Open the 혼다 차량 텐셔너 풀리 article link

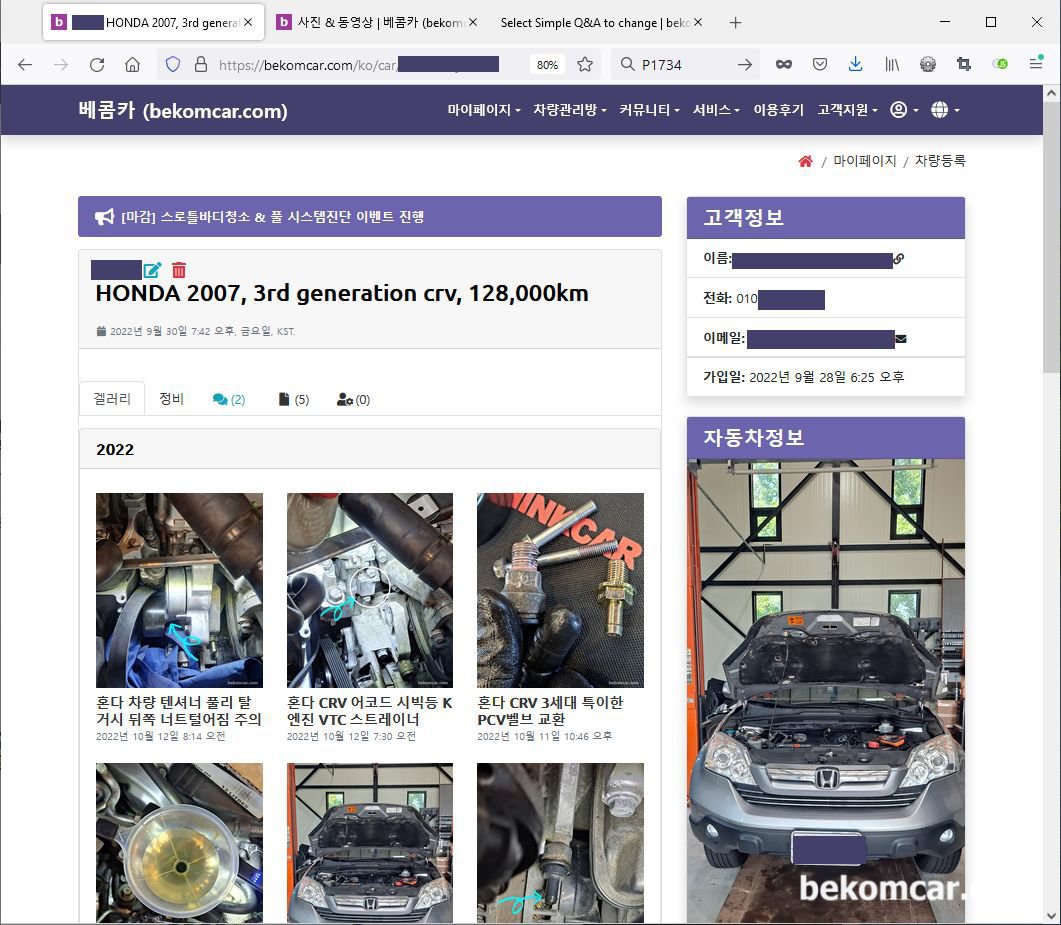tap(179, 710)
